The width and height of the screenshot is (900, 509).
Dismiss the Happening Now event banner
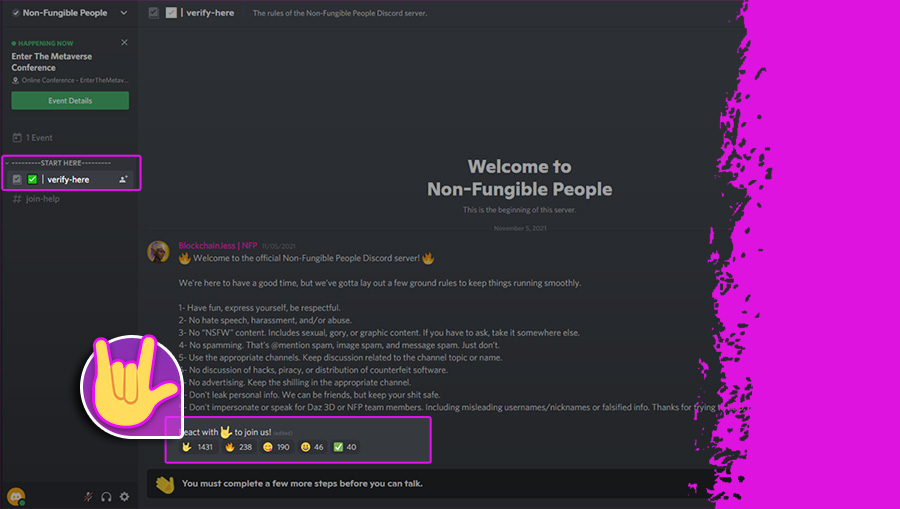pos(124,42)
